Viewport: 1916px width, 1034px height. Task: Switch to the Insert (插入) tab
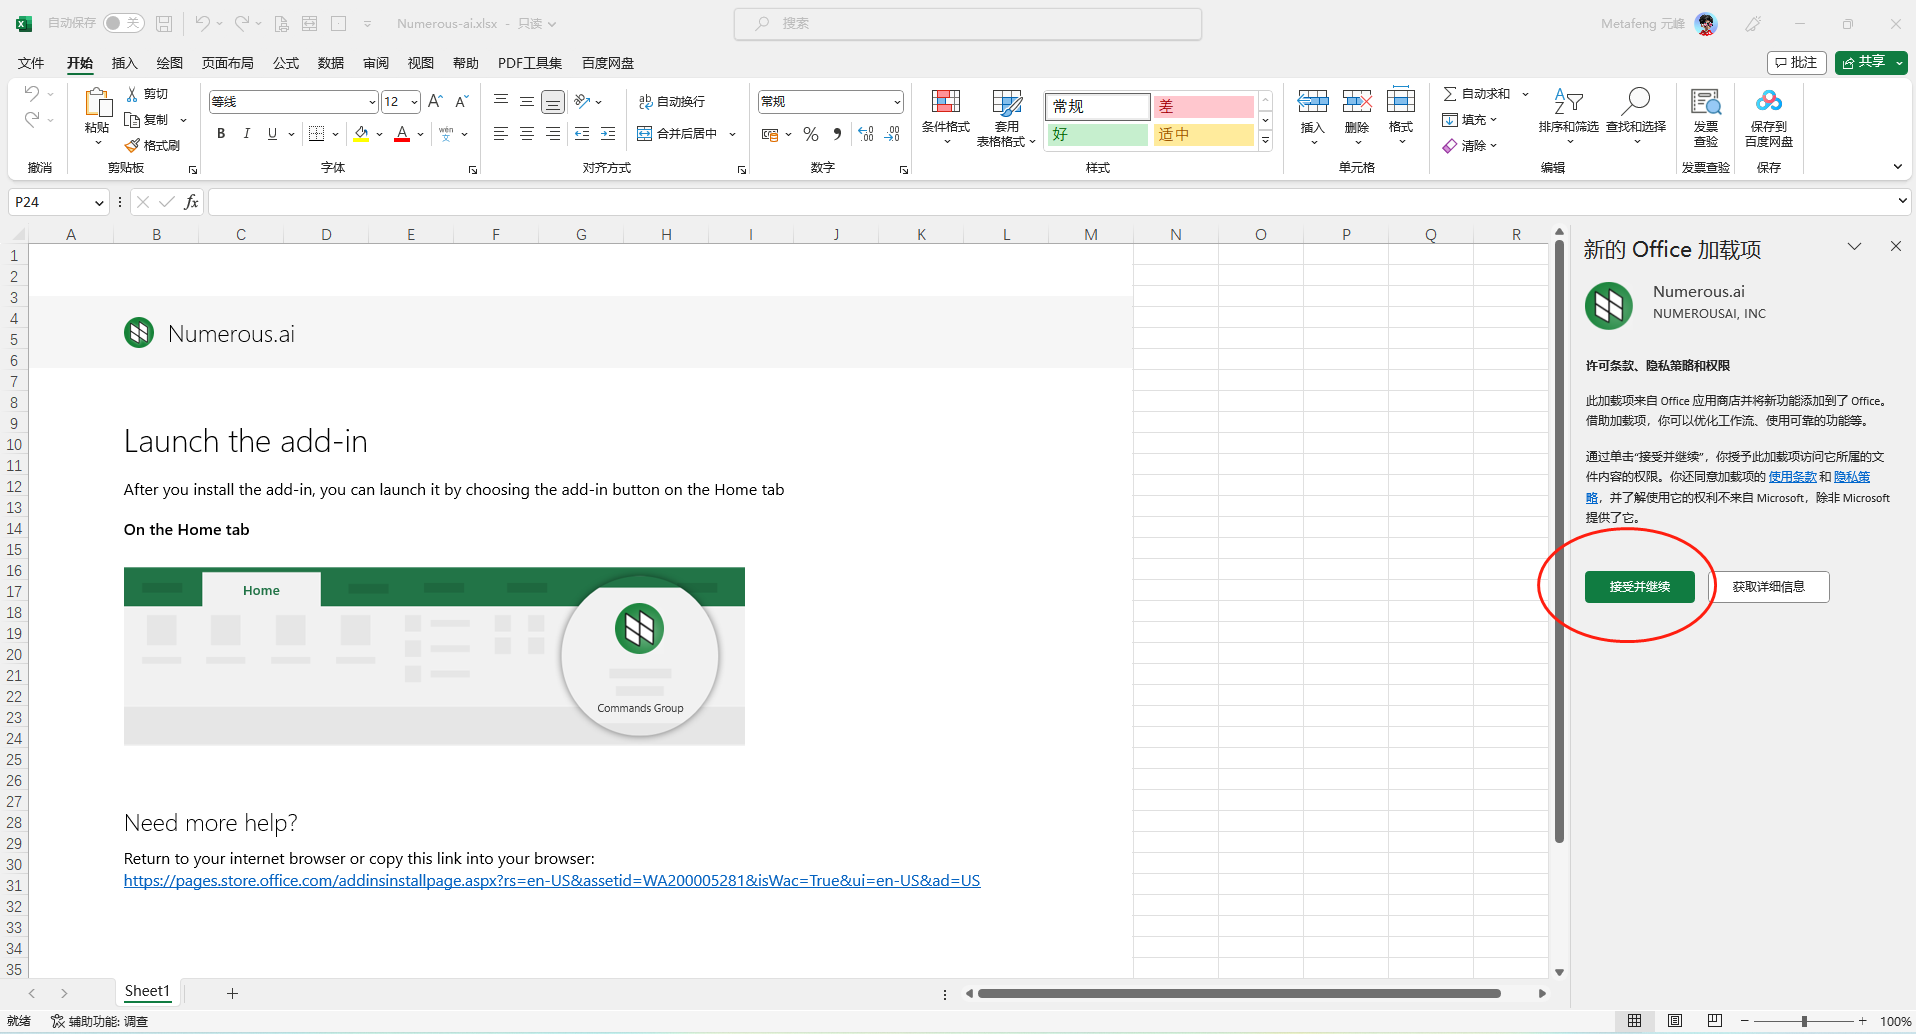point(124,63)
